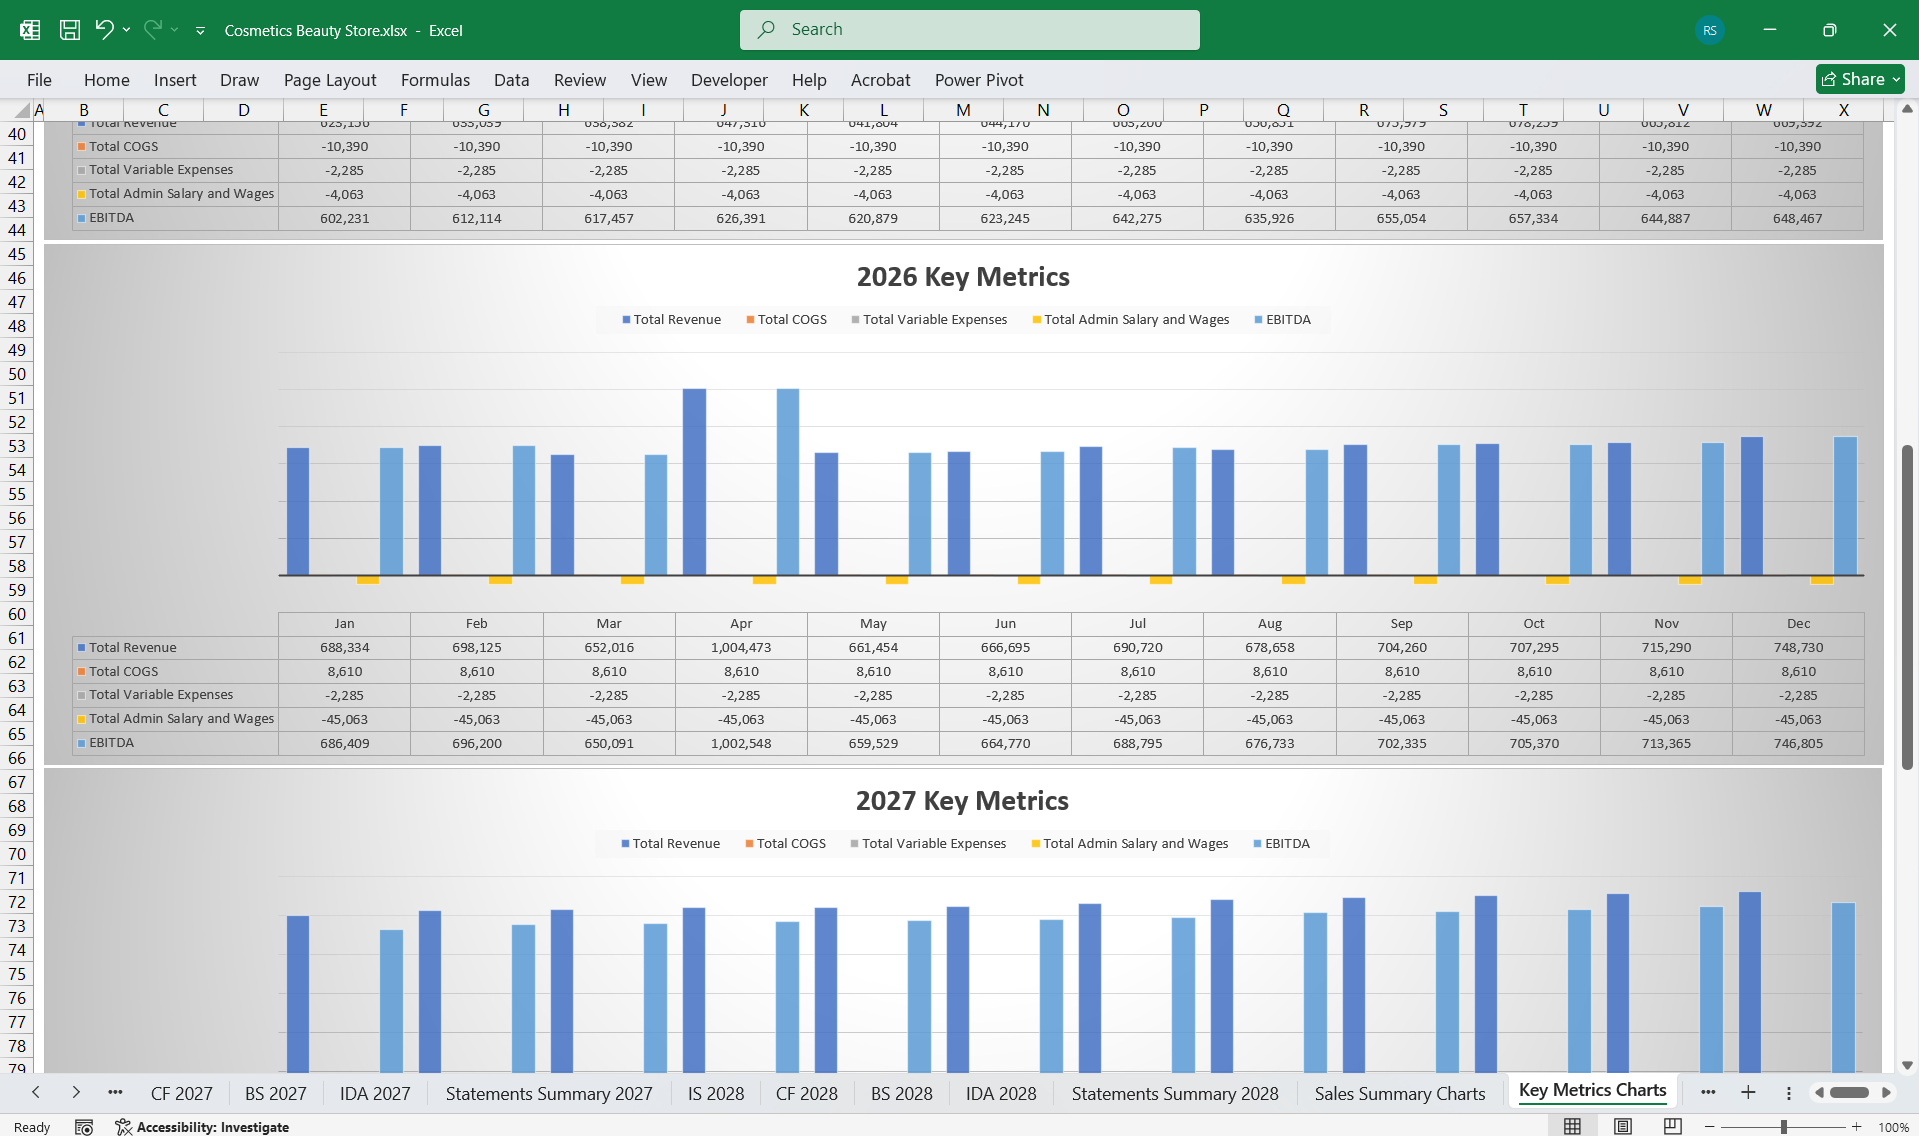This screenshot has width=1919, height=1136.
Task: Click the 2026 Key Metrics chart title
Action: click(x=963, y=277)
